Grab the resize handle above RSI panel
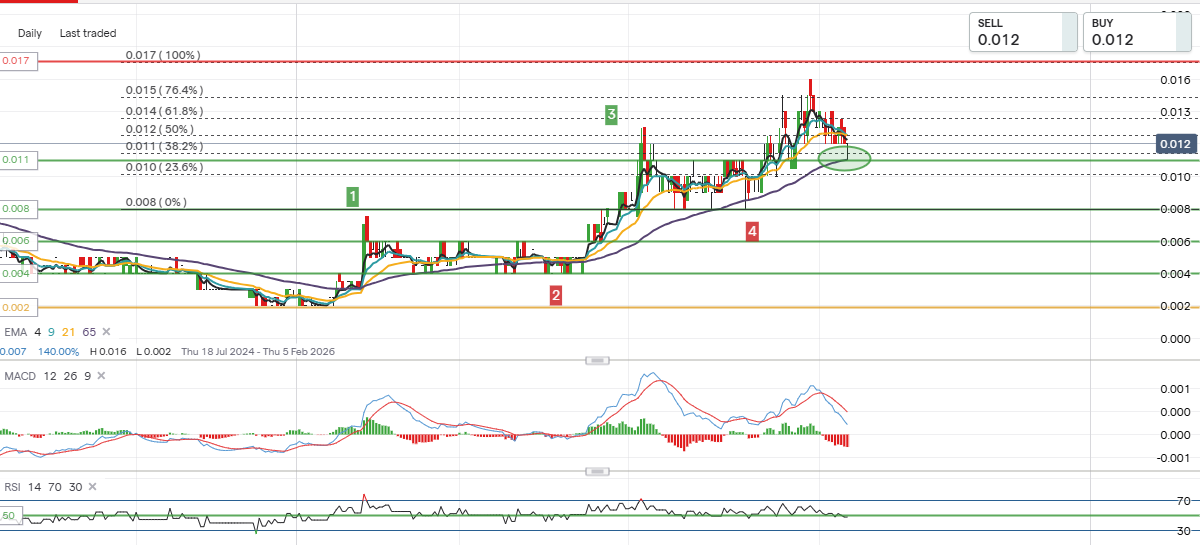 point(597,471)
